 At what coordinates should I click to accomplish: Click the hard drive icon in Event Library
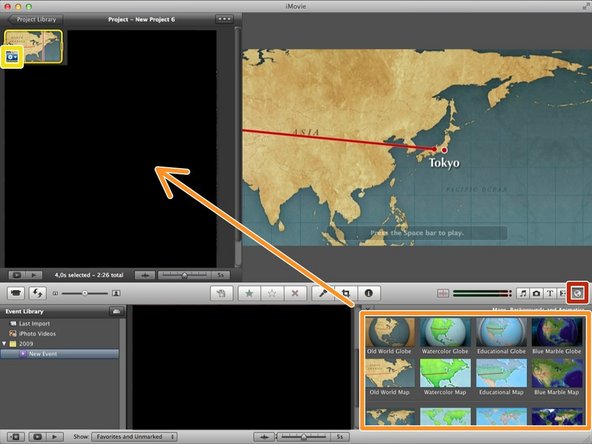coord(116,311)
